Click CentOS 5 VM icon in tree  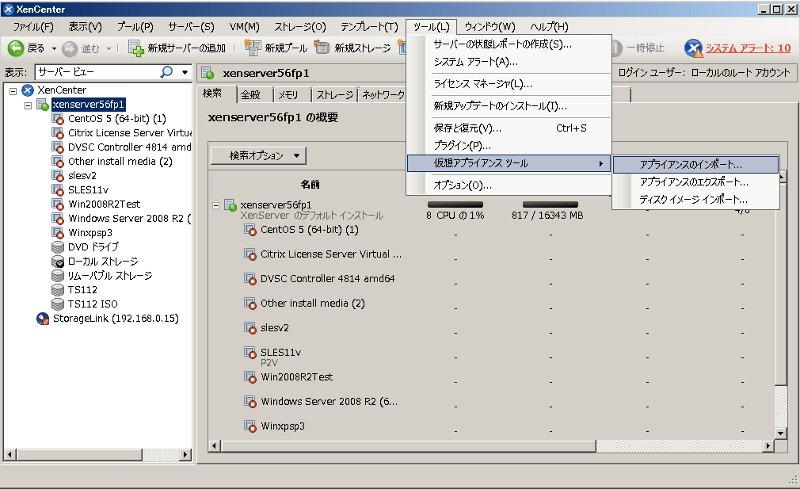58,118
